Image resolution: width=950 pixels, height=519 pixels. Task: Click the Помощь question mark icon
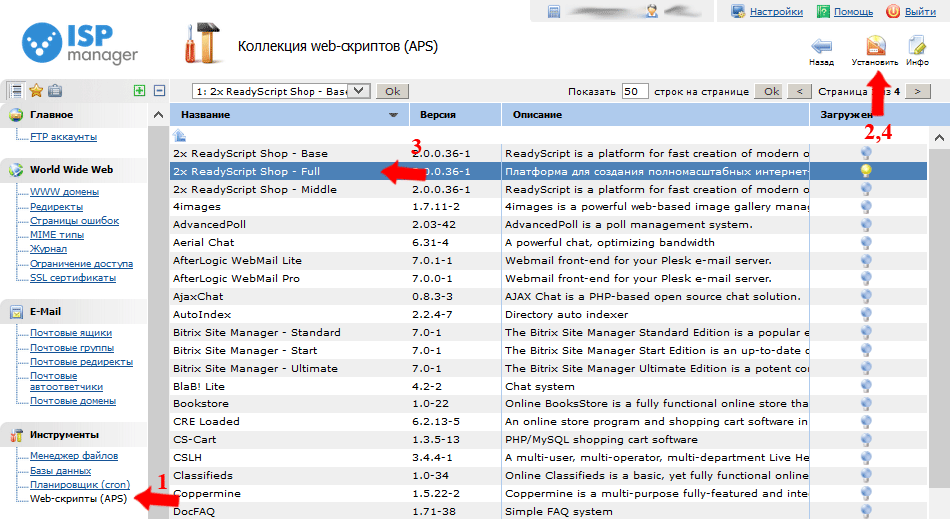[x=823, y=12]
